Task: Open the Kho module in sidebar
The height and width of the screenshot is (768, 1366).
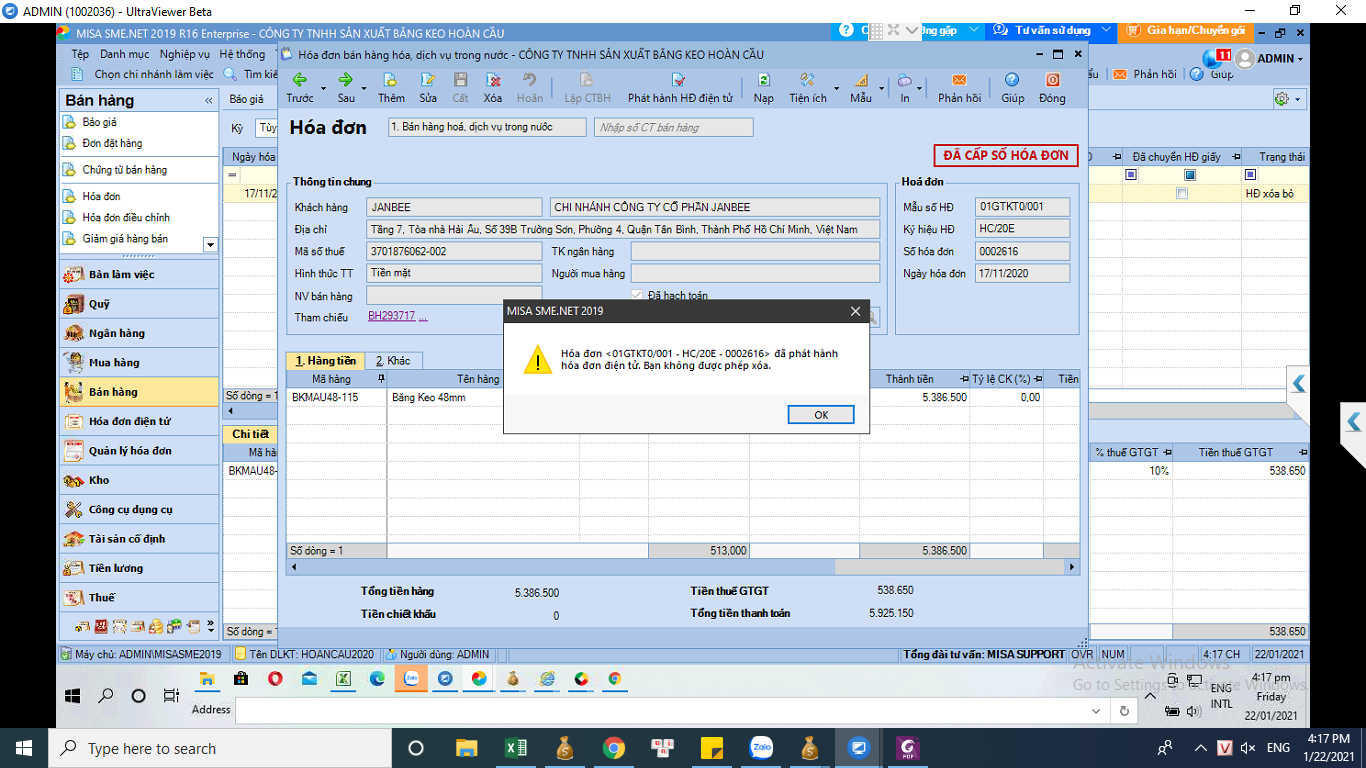Action: tap(139, 480)
